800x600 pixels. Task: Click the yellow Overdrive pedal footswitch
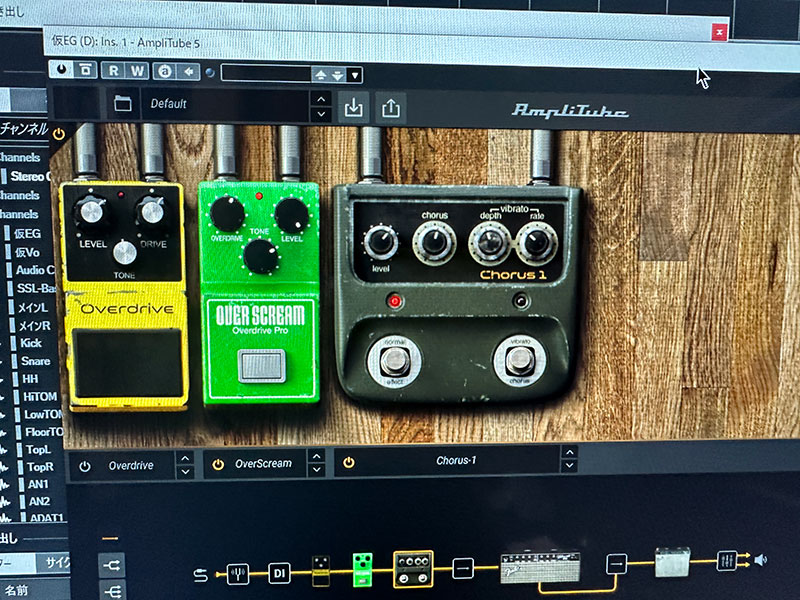128,363
